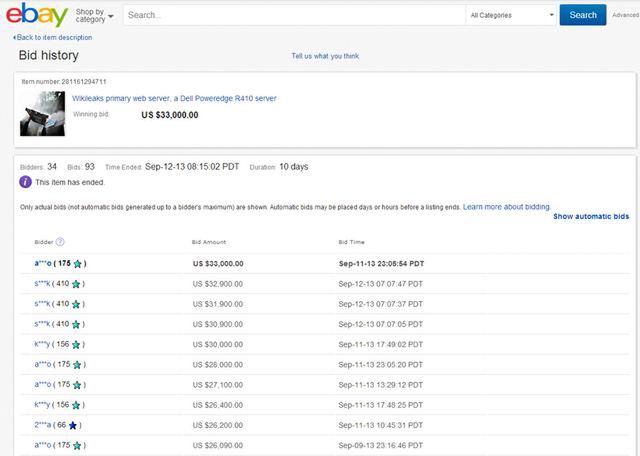The height and width of the screenshot is (456, 640).
Task: Click the Bid Amount column header
Action: tap(209, 242)
